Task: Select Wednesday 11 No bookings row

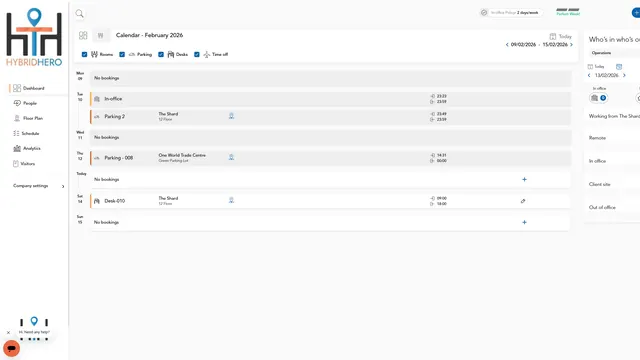Action: 331,138
